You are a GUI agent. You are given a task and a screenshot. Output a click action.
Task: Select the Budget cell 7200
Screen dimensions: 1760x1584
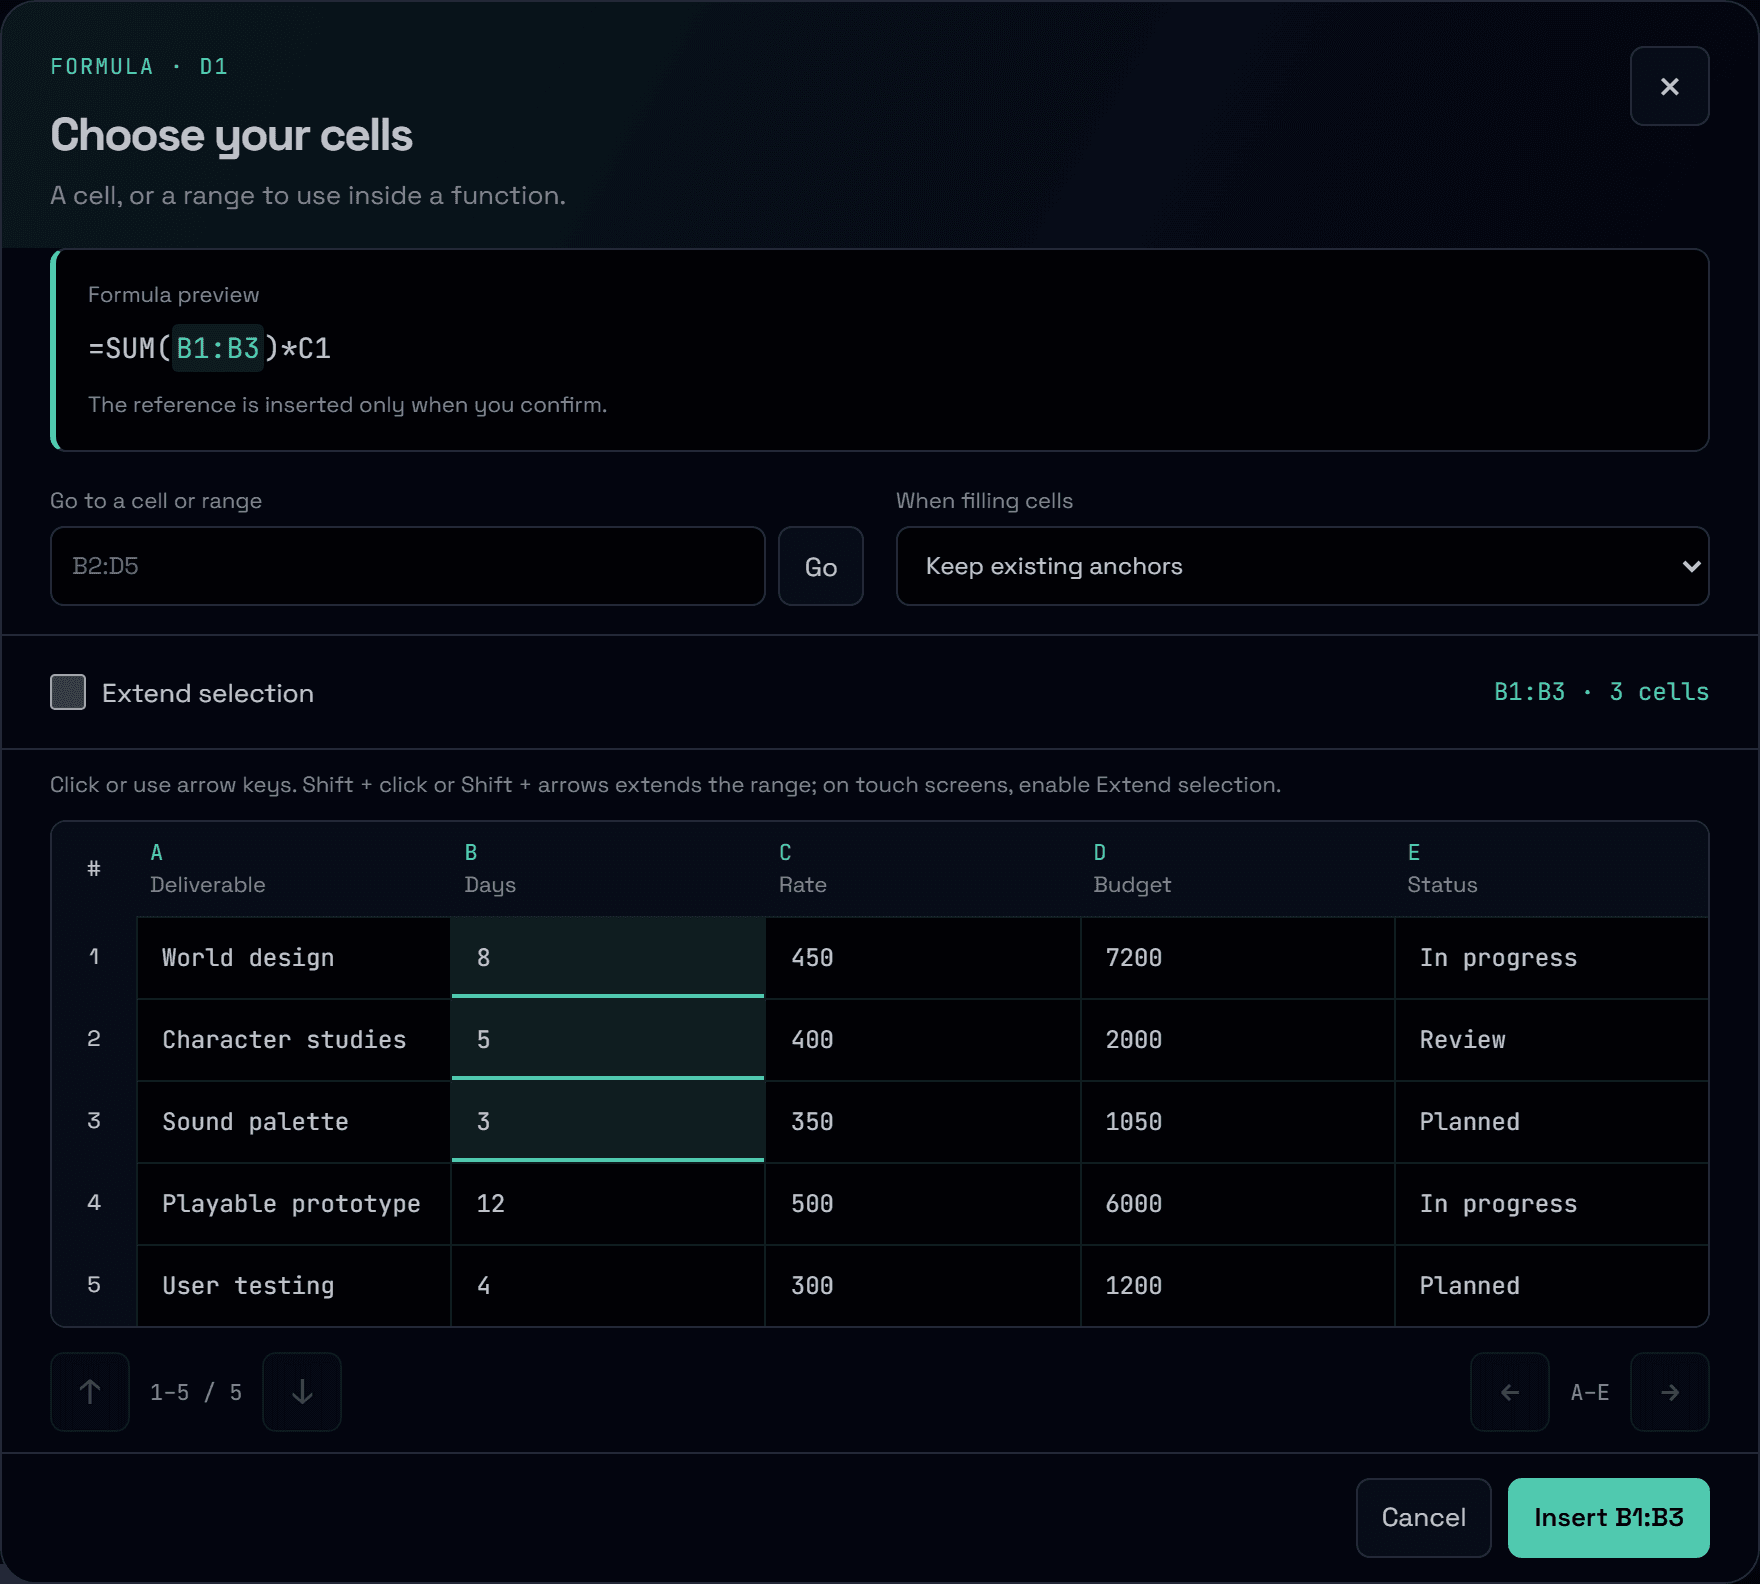pyautogui.click(x=1238, y=958)
